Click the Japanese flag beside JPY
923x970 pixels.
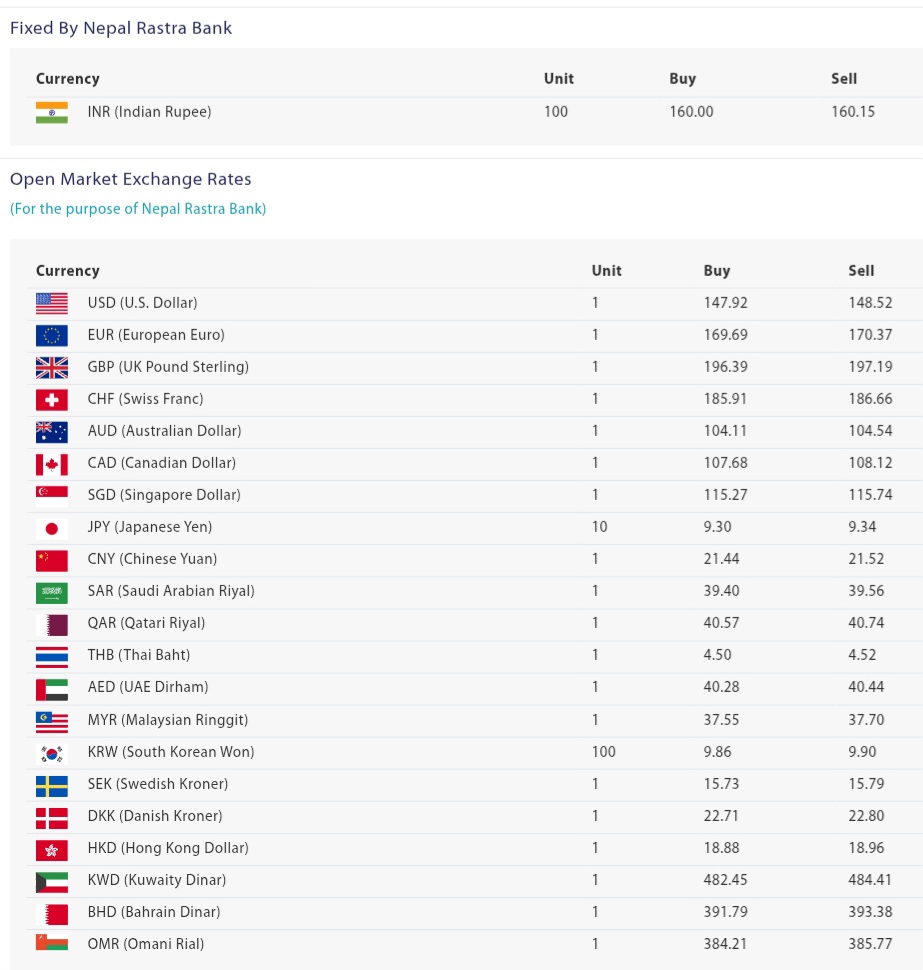pyautogui.click(x=52, y=527)
